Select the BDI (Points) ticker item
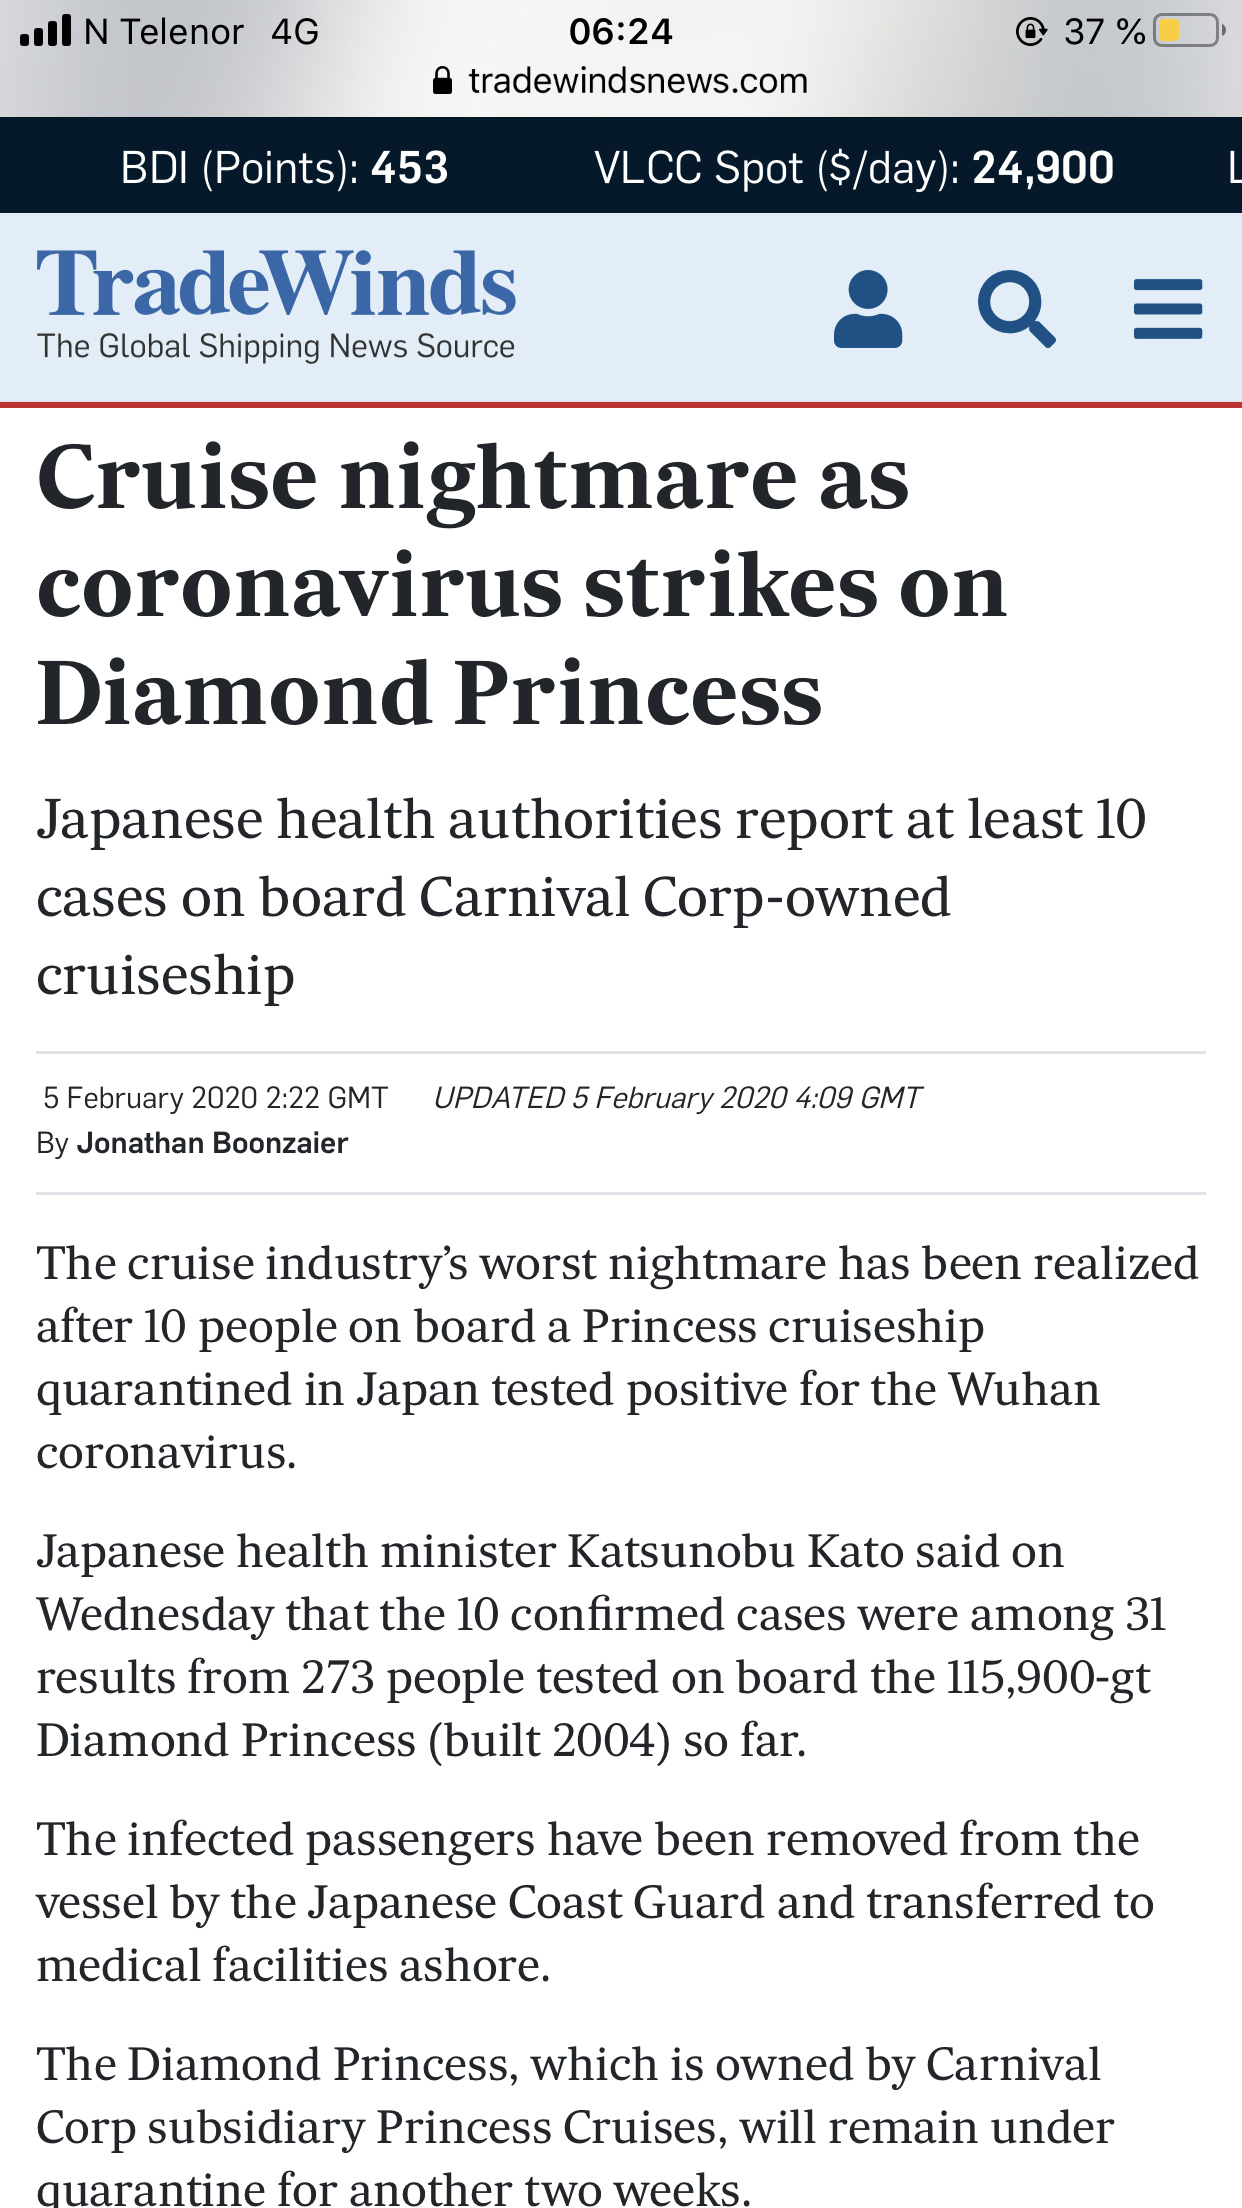The image size is (1242, 2208). [284, 167]
